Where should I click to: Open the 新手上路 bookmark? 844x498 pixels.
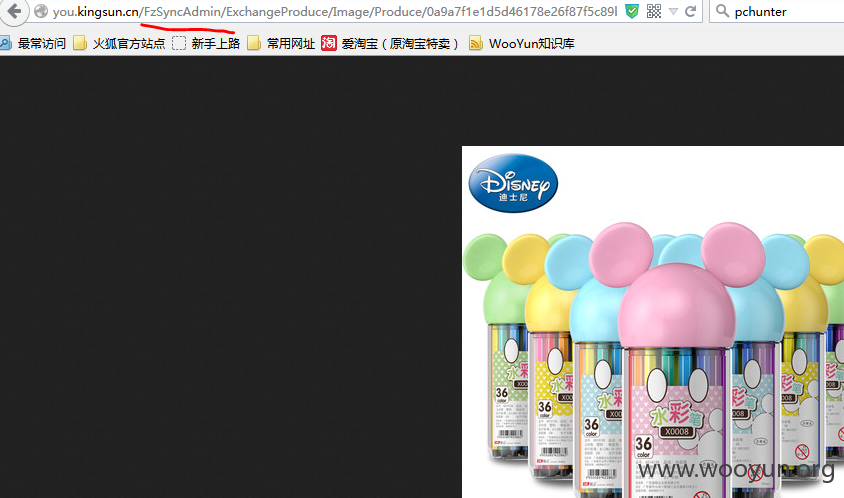click(x=206, y=43)
